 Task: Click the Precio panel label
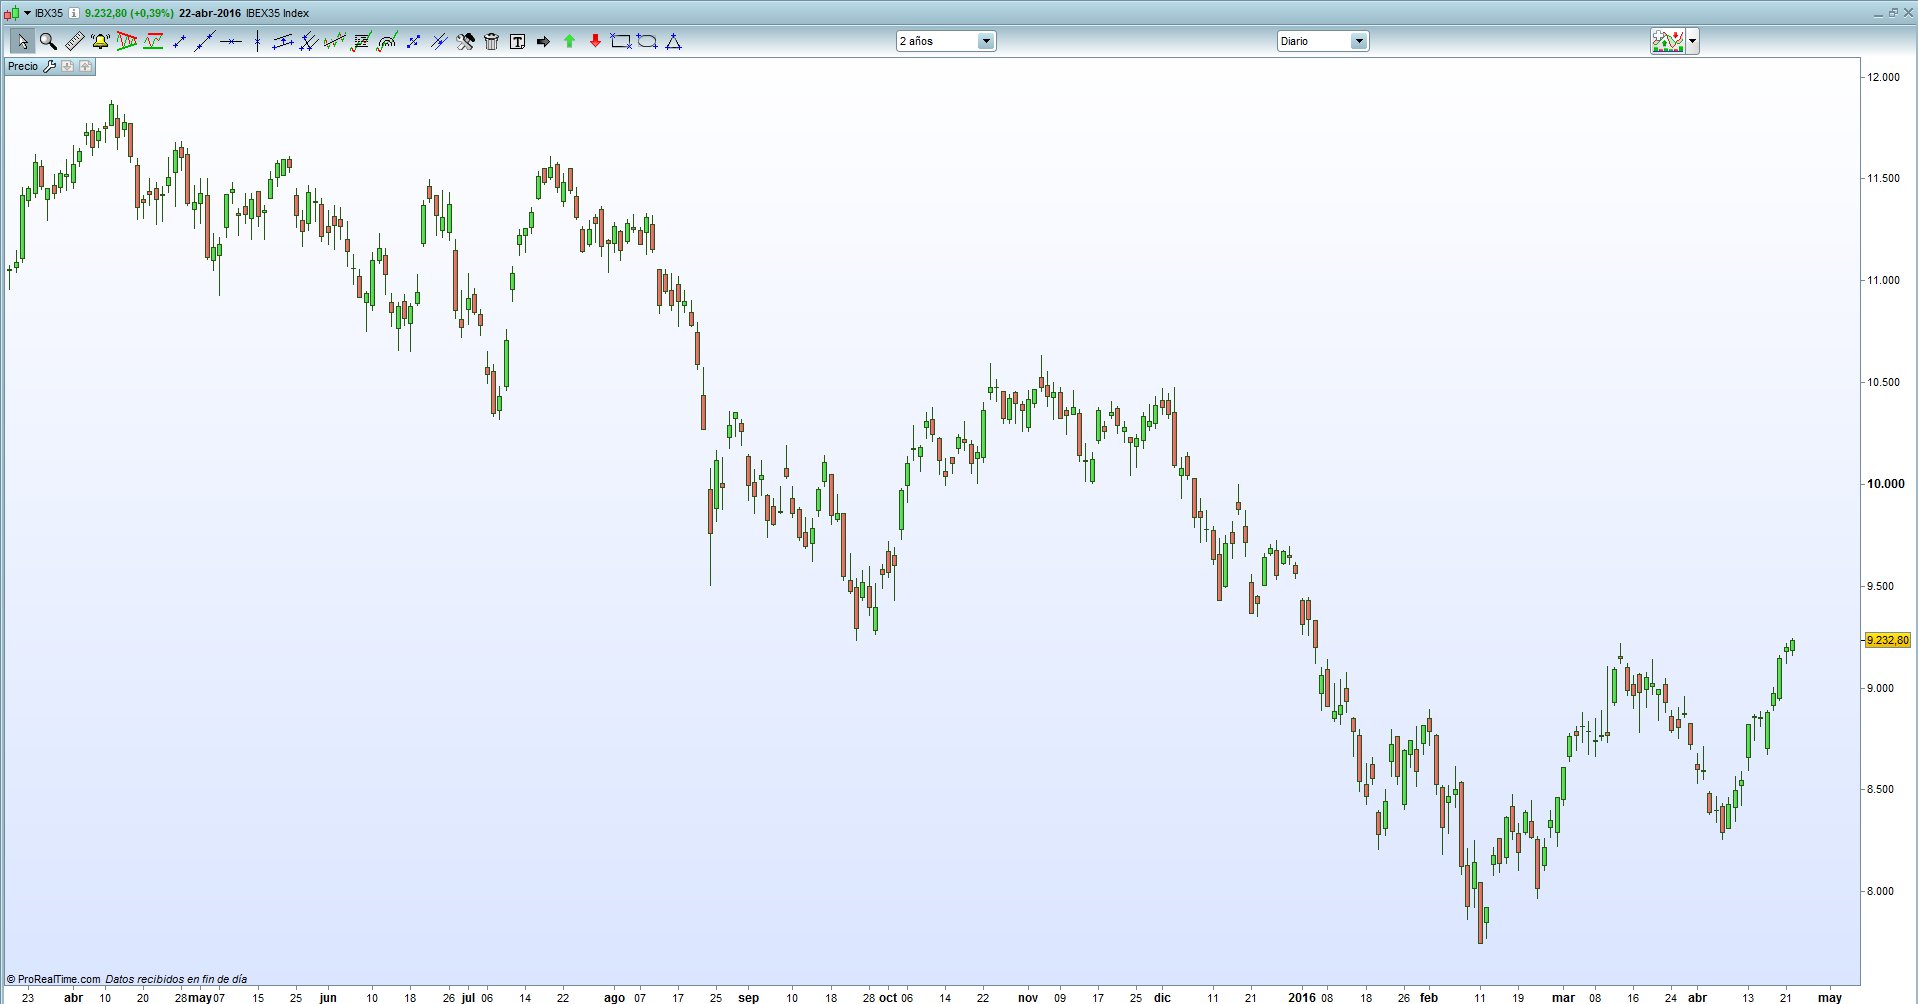click(22, 66)
